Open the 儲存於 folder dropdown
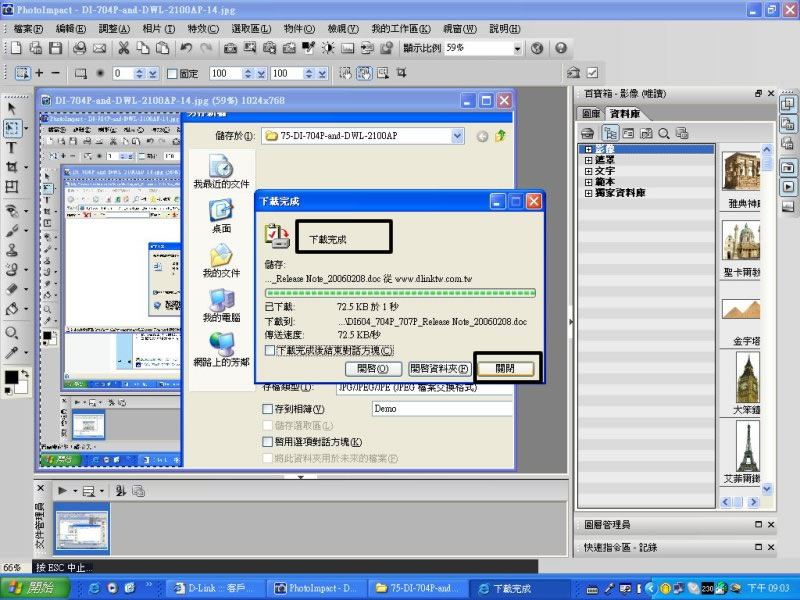The image size is (800, 600). (457, 136)
